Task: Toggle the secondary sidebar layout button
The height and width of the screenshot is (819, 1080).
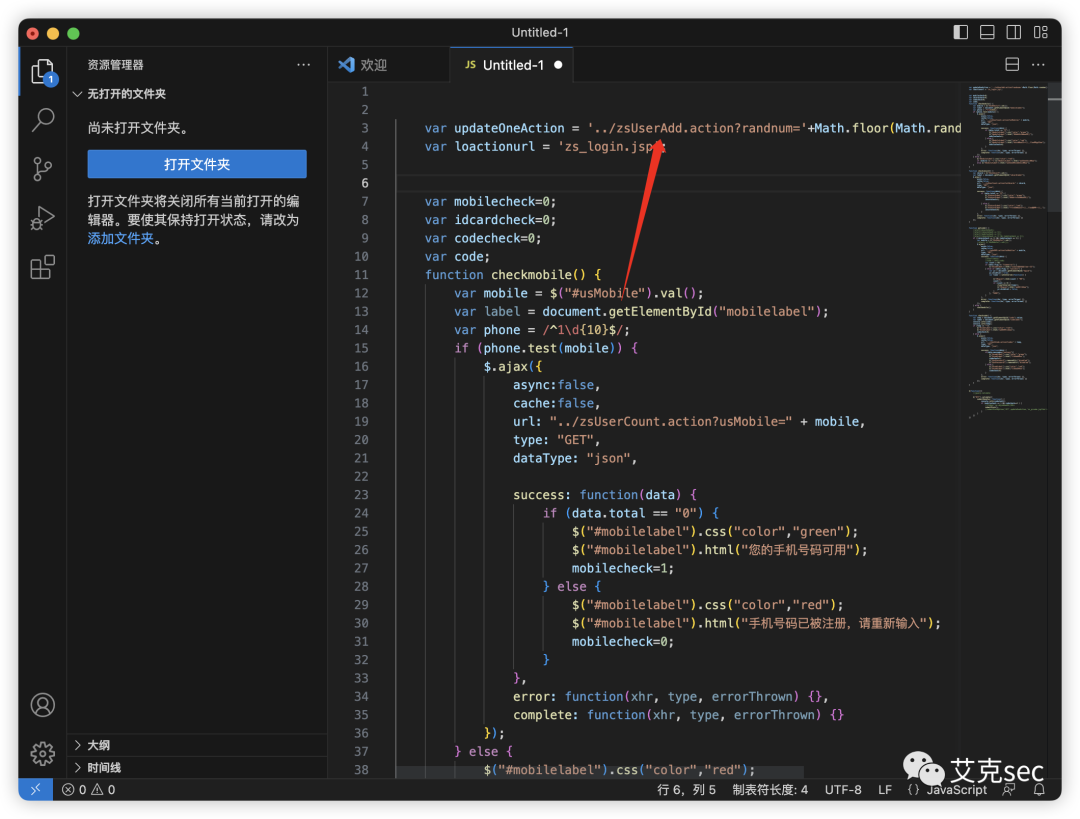Action: tap(1013, 33)
